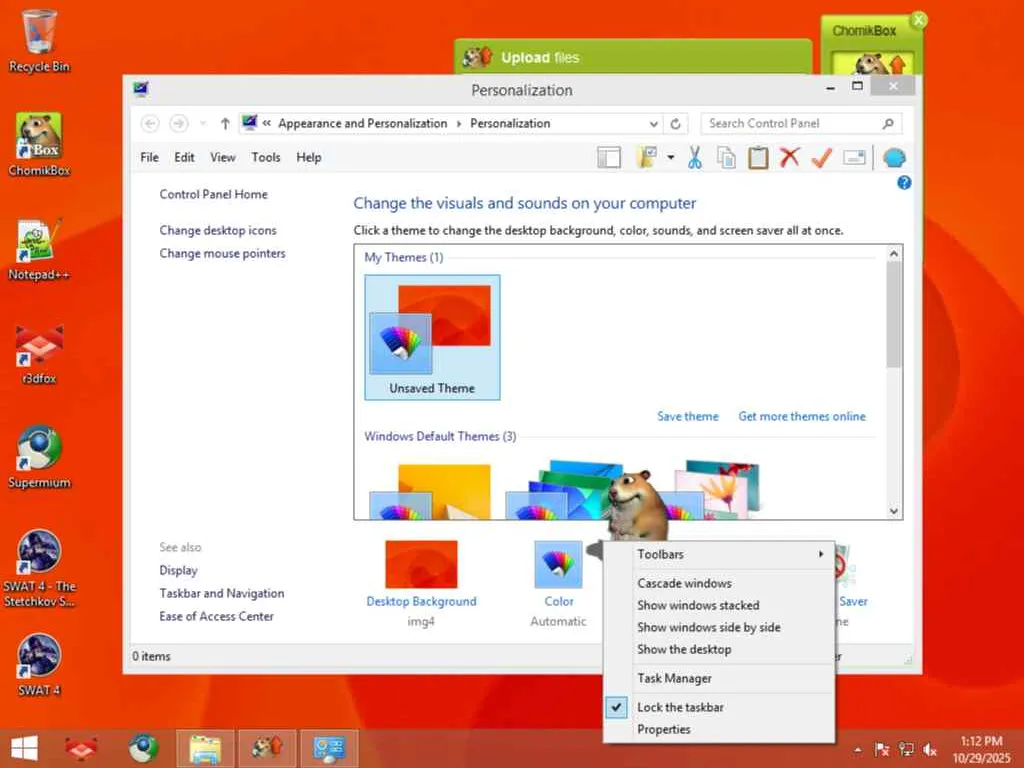This screenshot has height=768, width=1024.
Task: Click the Back navigation arrow
Action: (150, 123)
